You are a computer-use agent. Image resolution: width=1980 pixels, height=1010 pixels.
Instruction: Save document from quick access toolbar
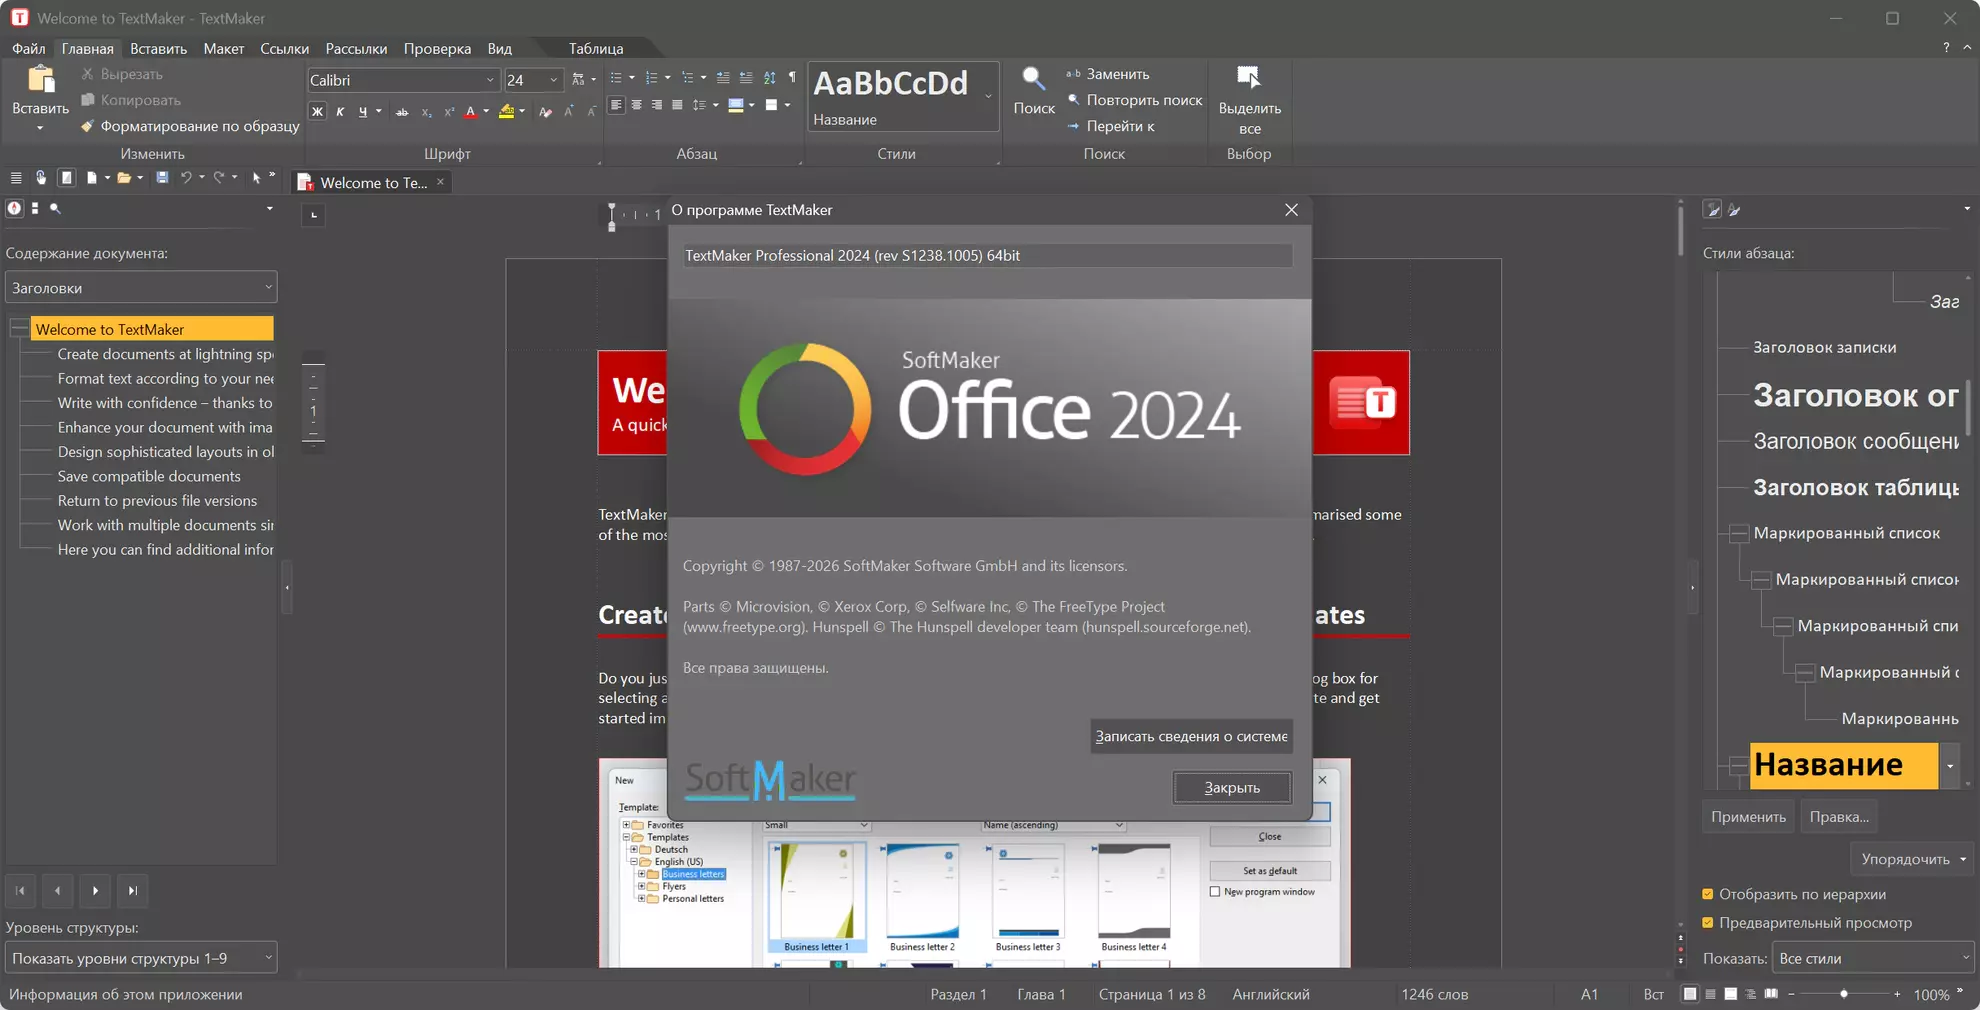162,178
